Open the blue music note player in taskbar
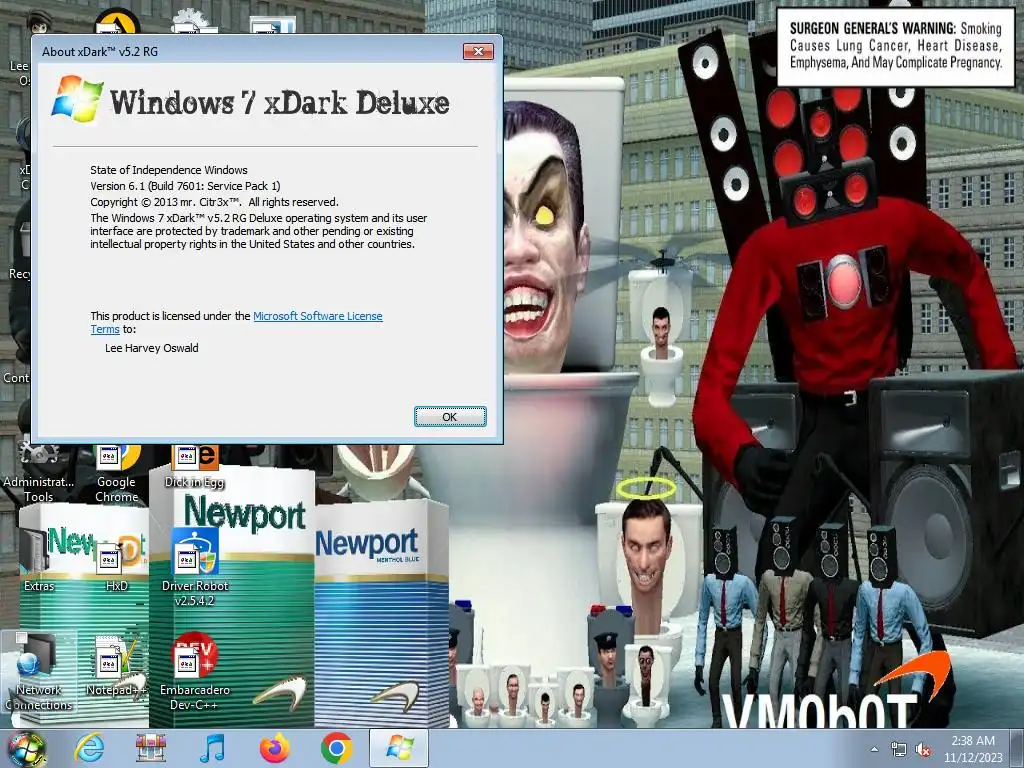 coord(212,748)
